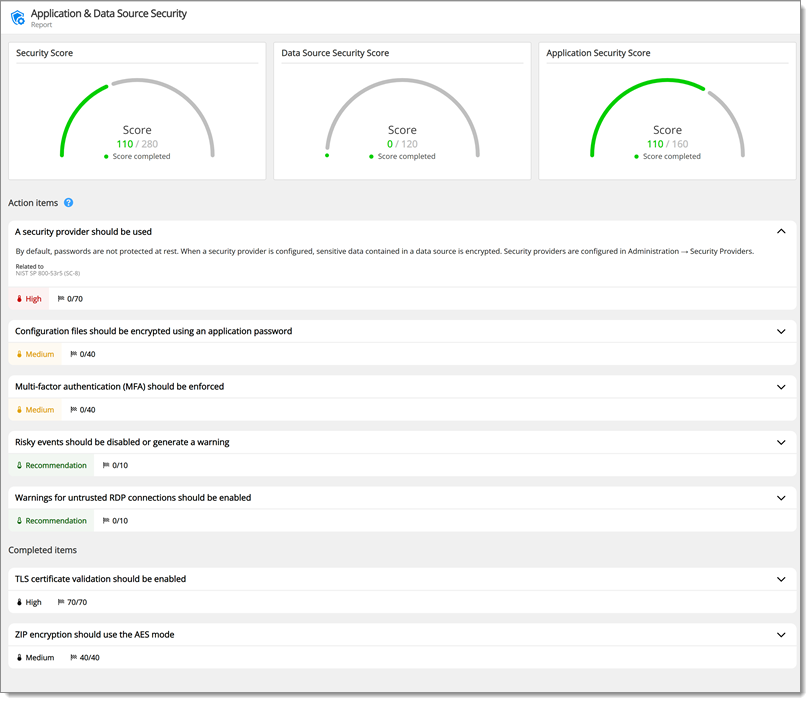Click the 0/40 score under Configuration files
The height and width of the screenshot is (703, 811).
pos(87,354)
